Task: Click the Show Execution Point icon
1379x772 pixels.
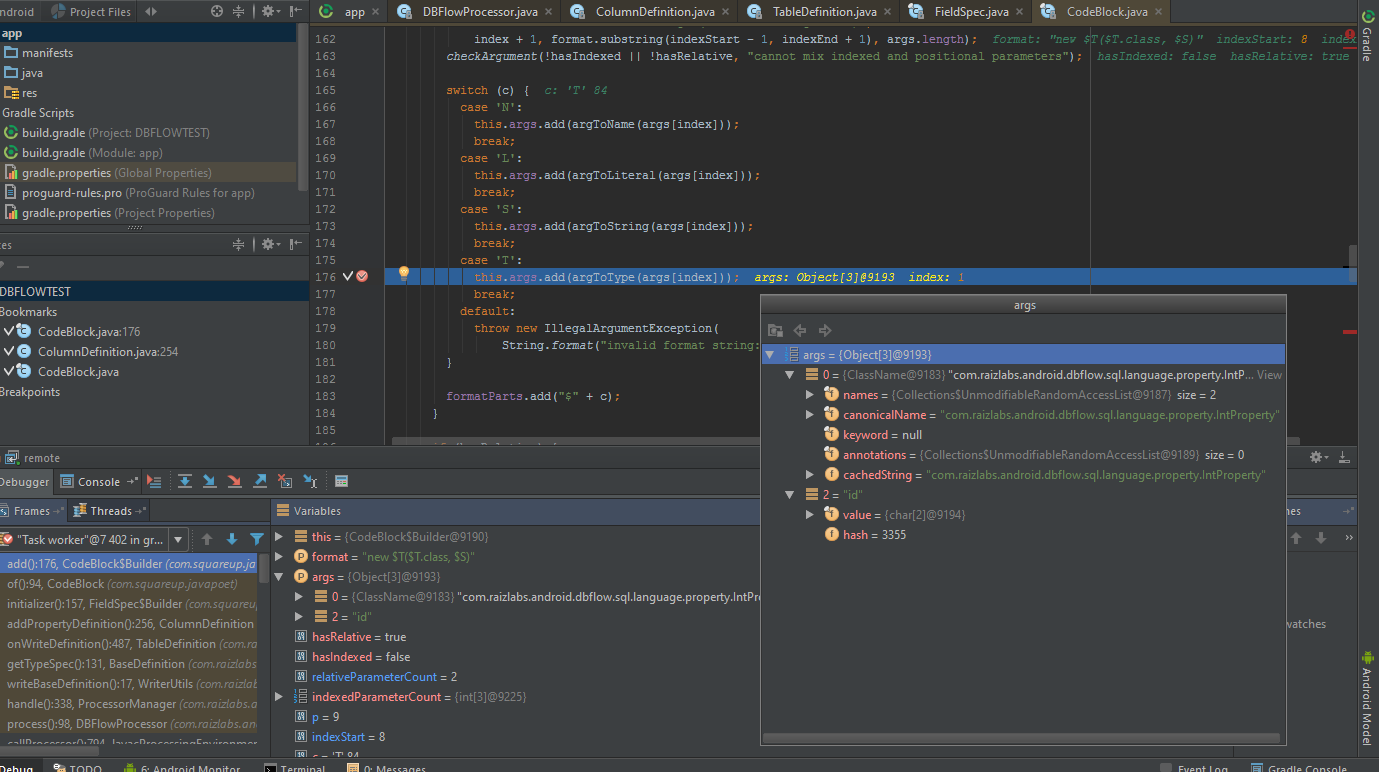Action: click(154, 481)
